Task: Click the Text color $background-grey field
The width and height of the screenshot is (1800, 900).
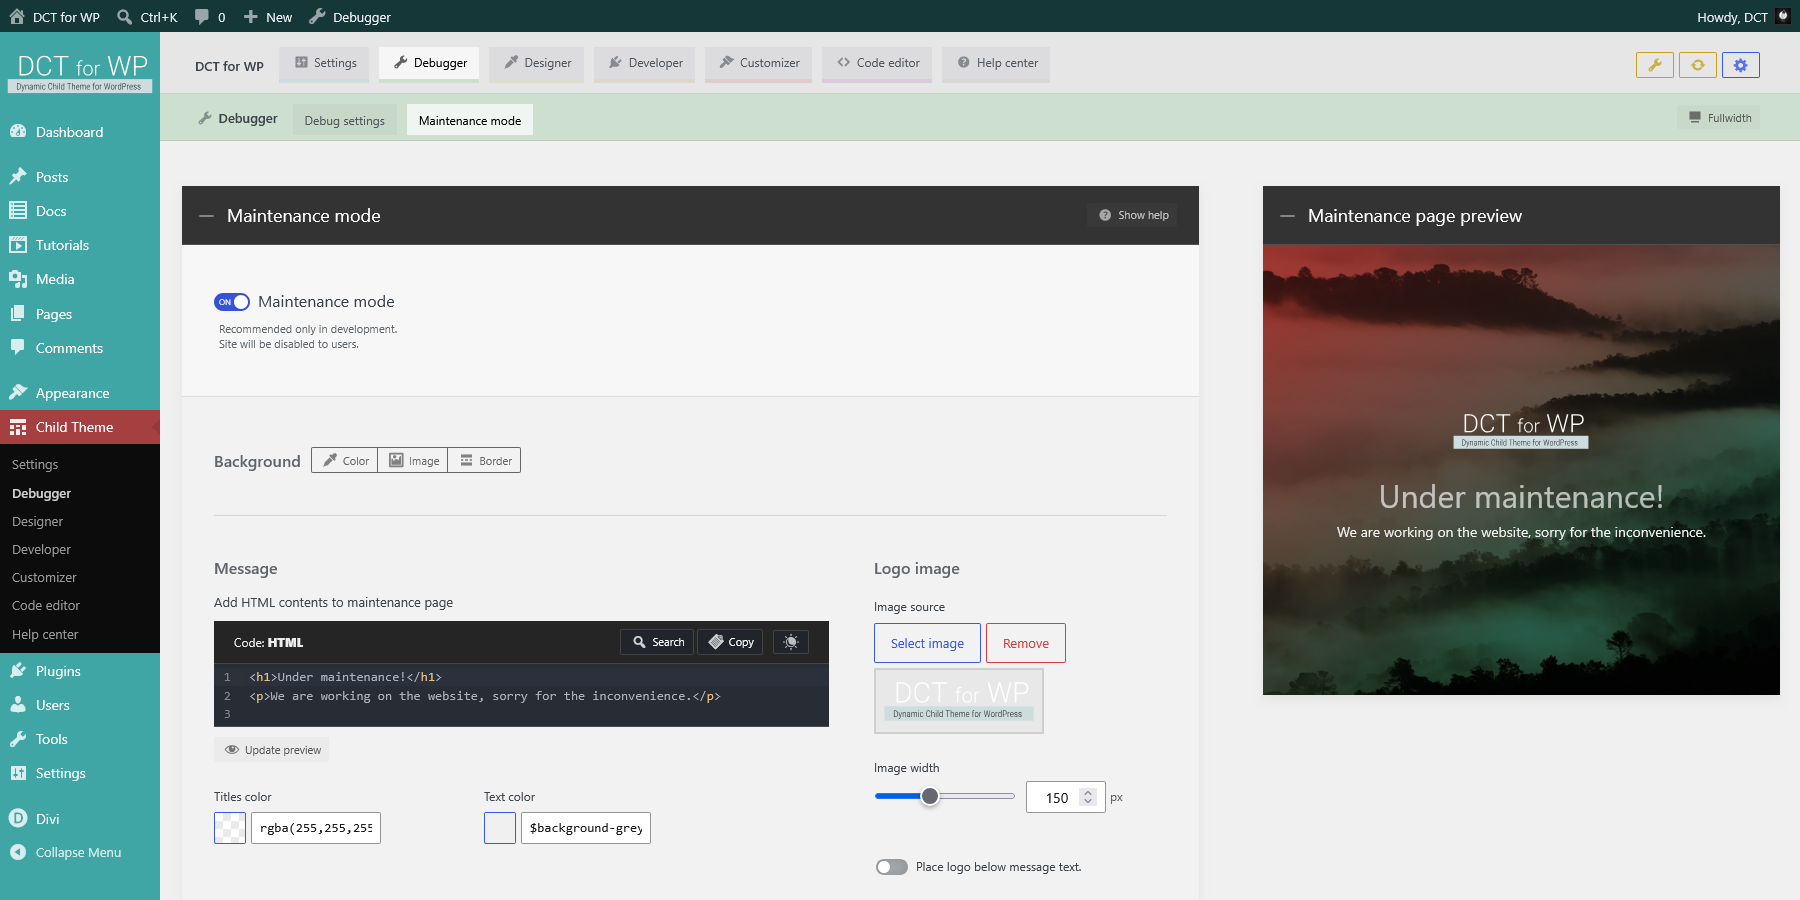Action: tap(586, 828)
